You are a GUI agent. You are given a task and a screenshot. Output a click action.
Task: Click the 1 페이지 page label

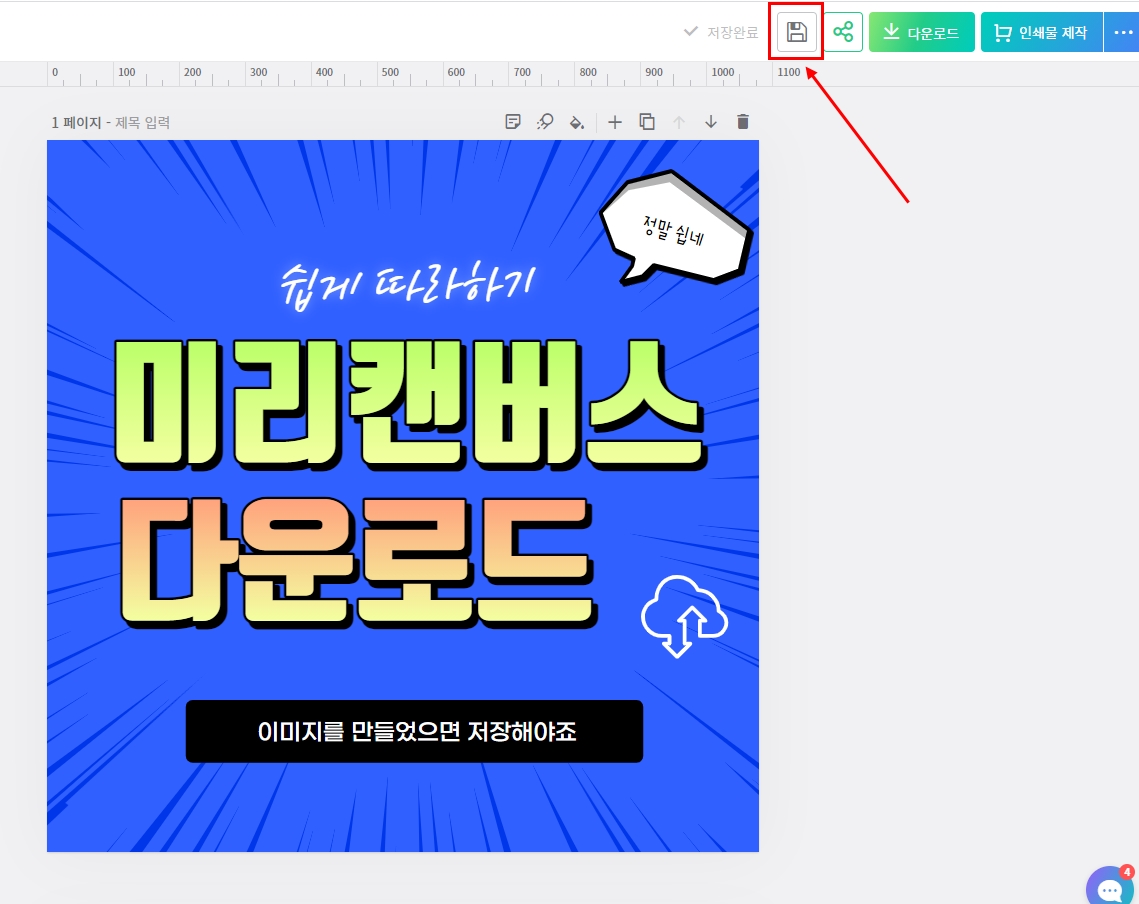pos(76,122)
